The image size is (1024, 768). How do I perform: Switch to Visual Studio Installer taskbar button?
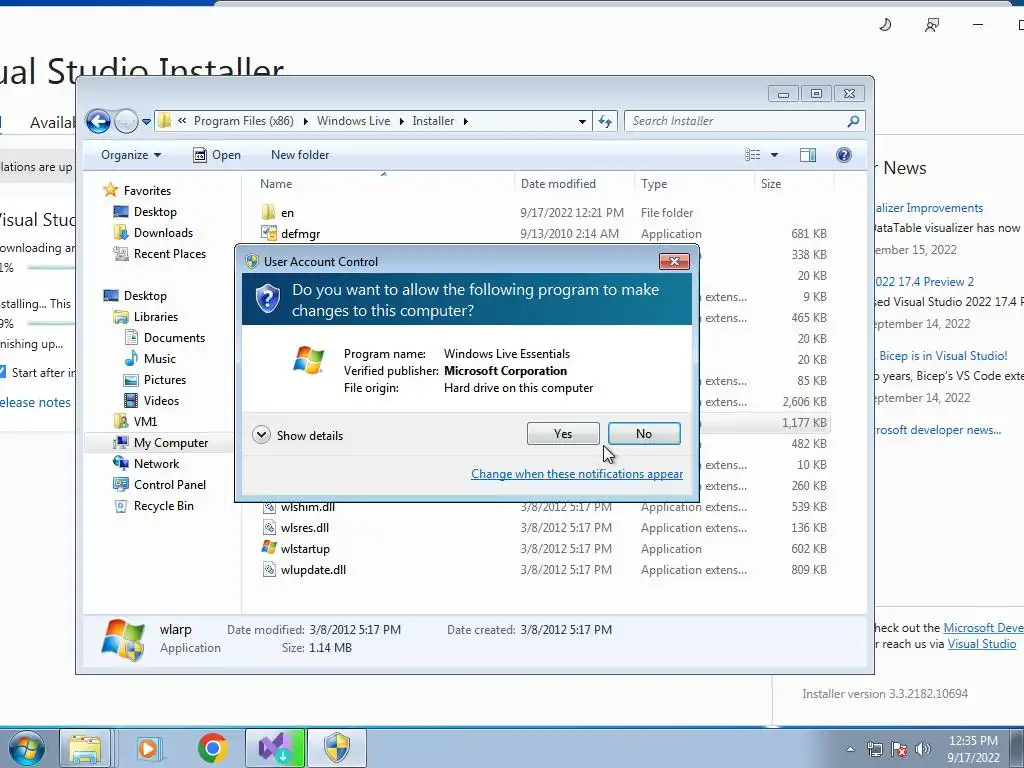274,748
